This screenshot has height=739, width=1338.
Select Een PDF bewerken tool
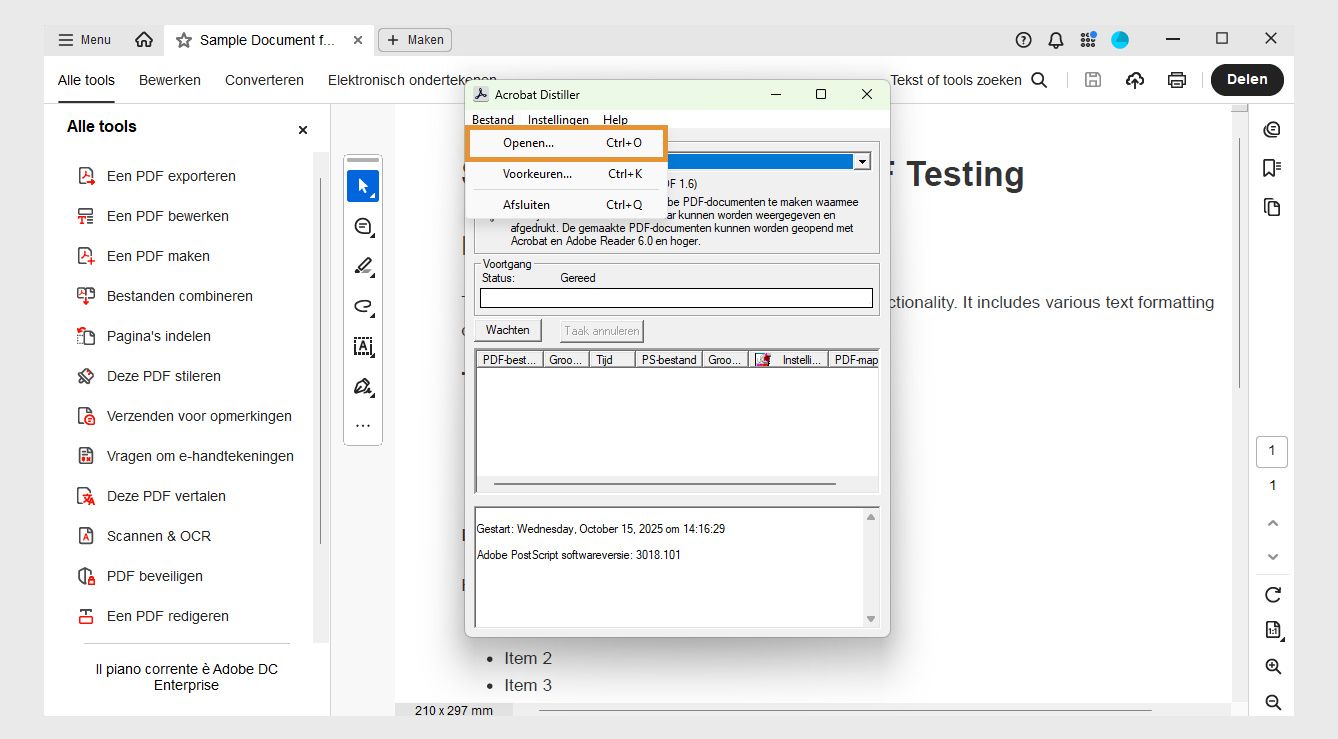(x=168, y=216)
